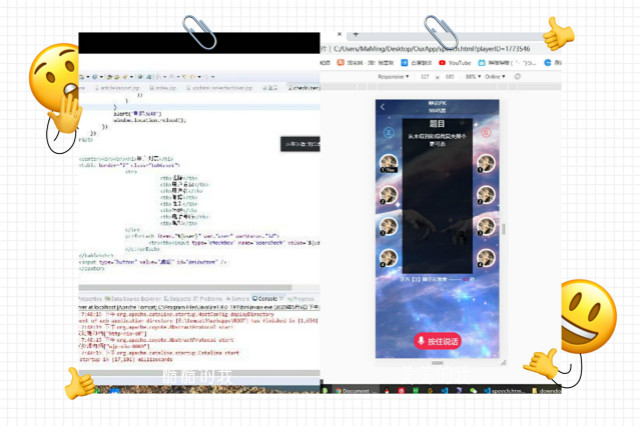Viewport: 640px width, 426px height.
Task: Click the rotate device icon
Action: tap(518, 76)
